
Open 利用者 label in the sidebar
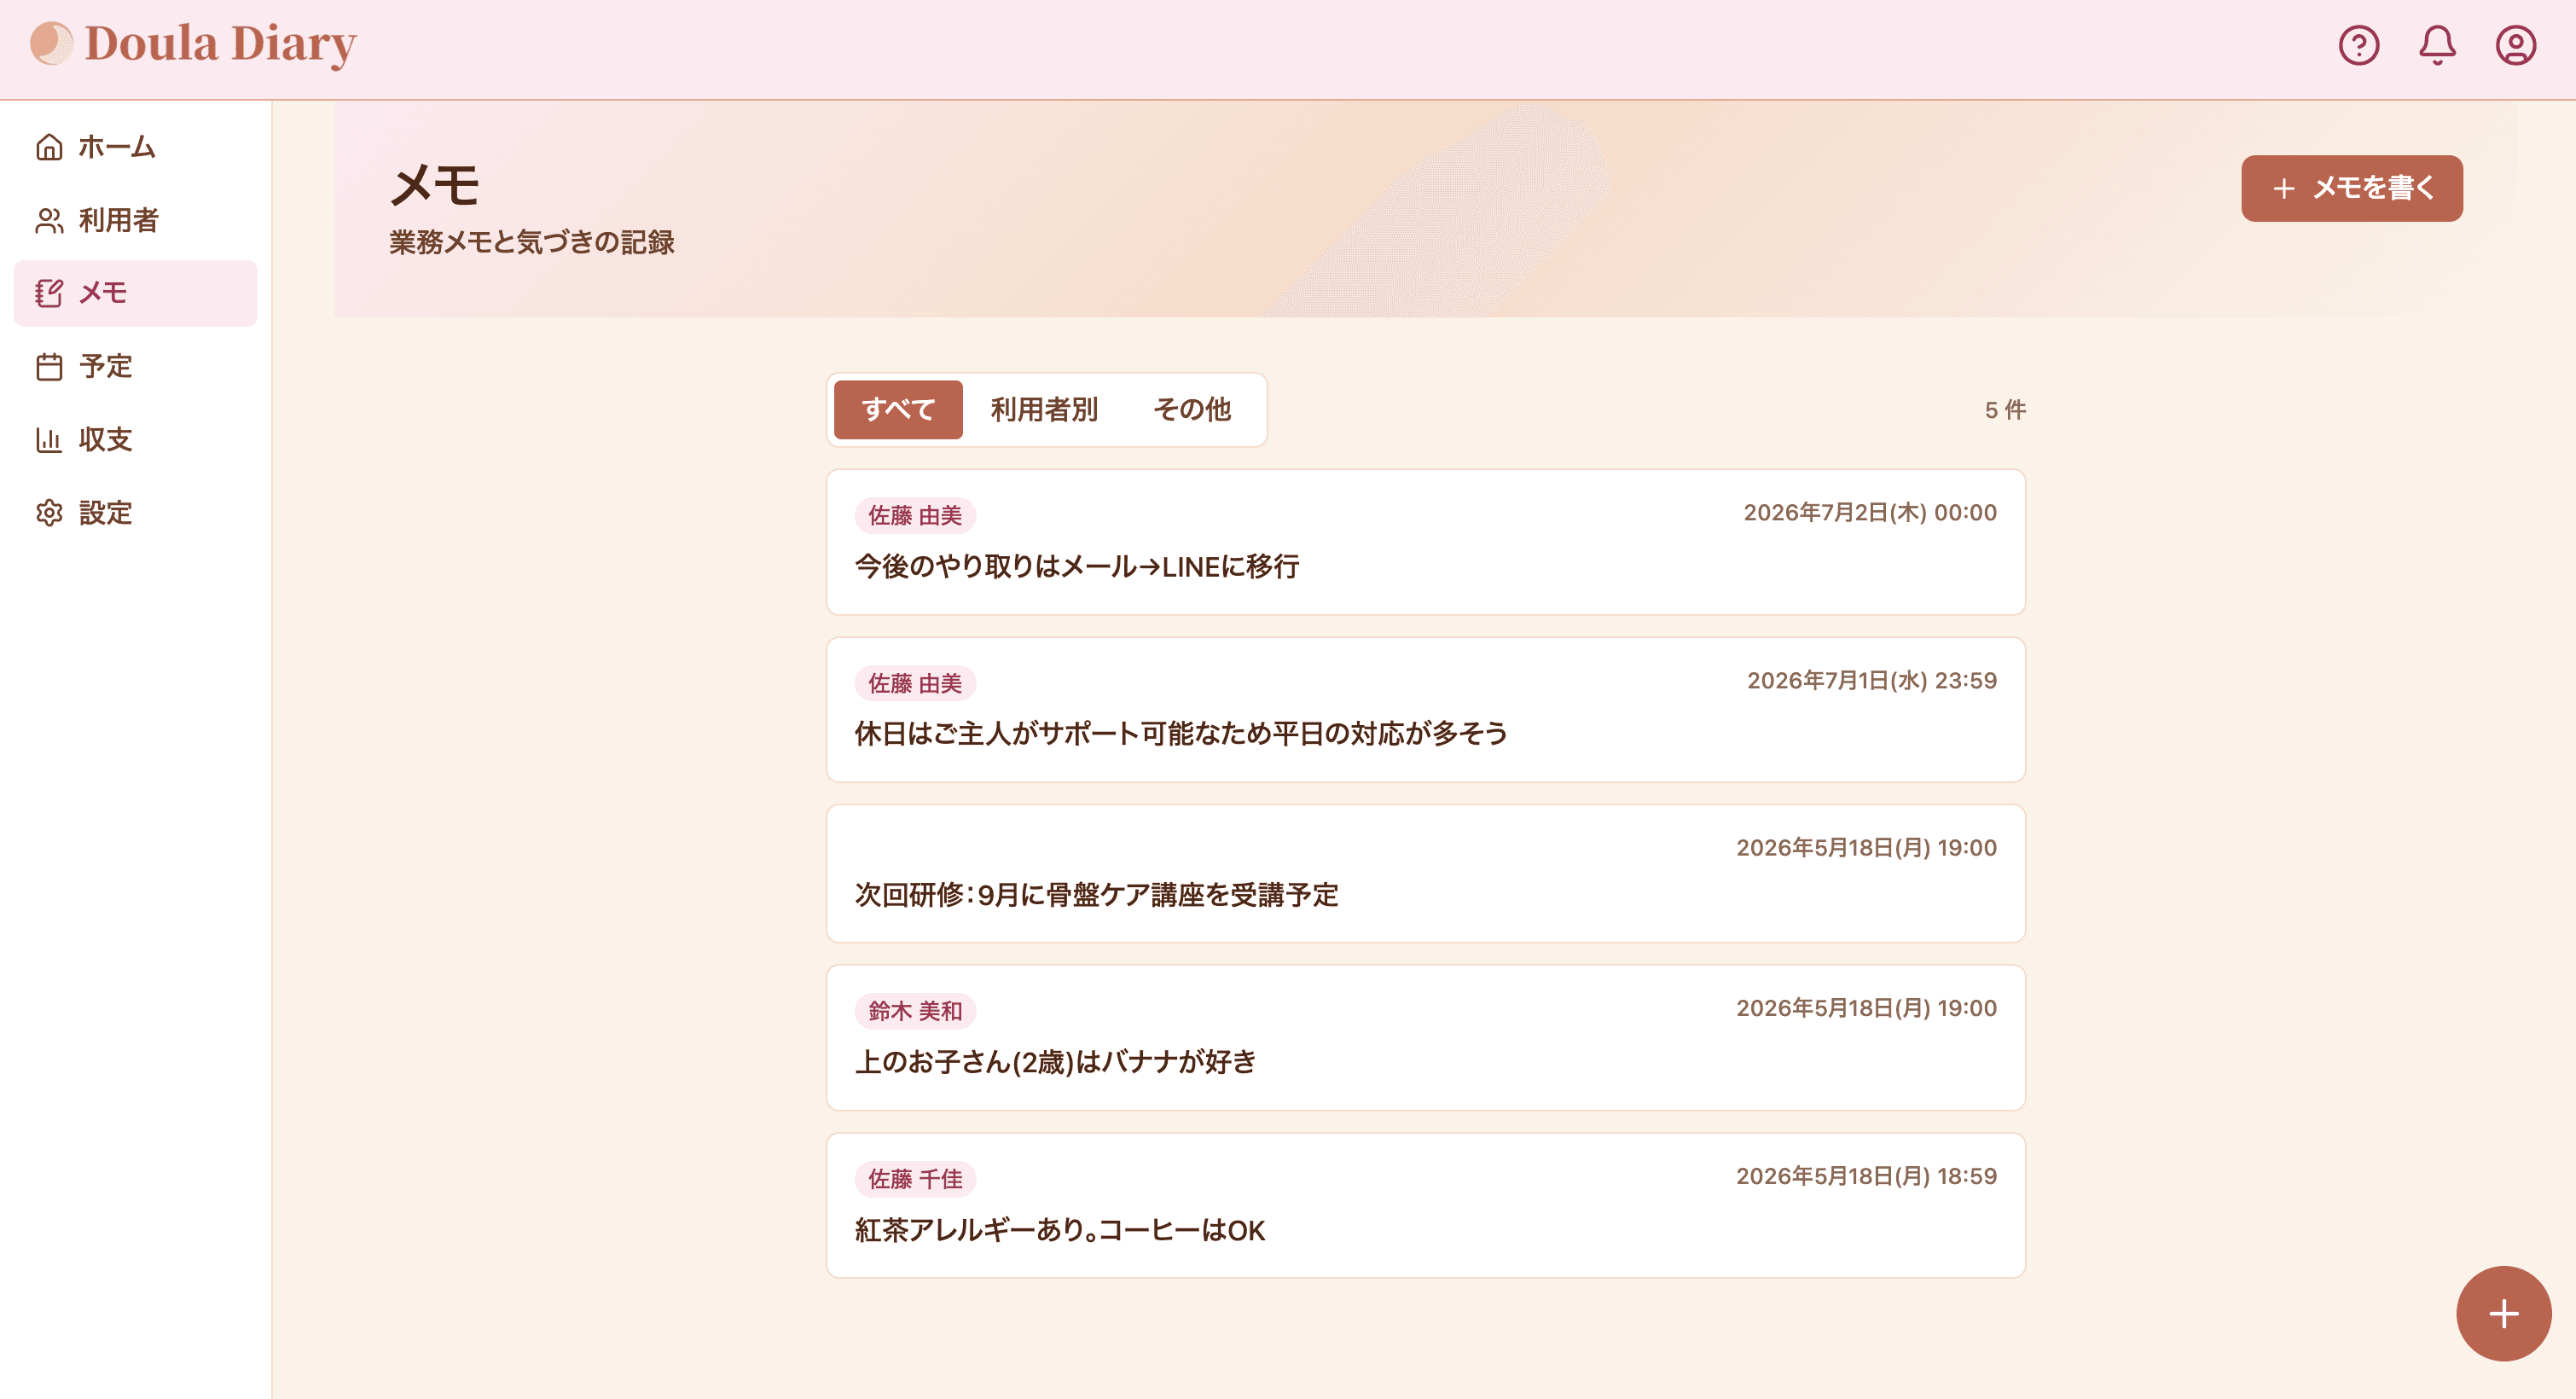point(119,220)
